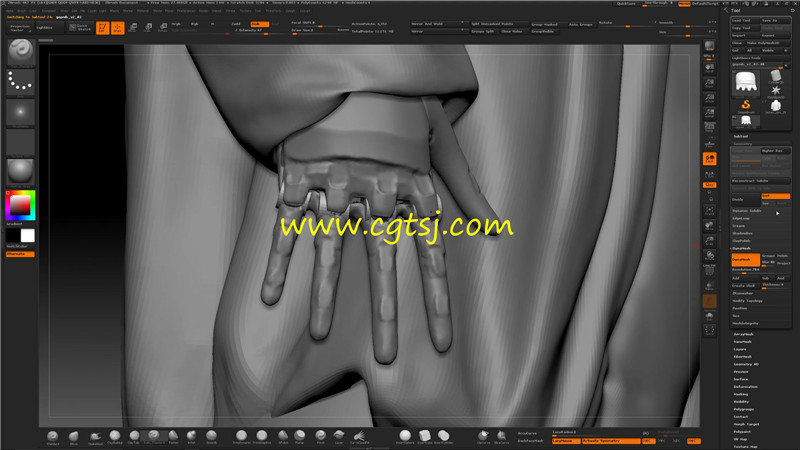Select the CurveQuadFill brush
Screen dimensions: 800x450
click(x=359, y=437)
